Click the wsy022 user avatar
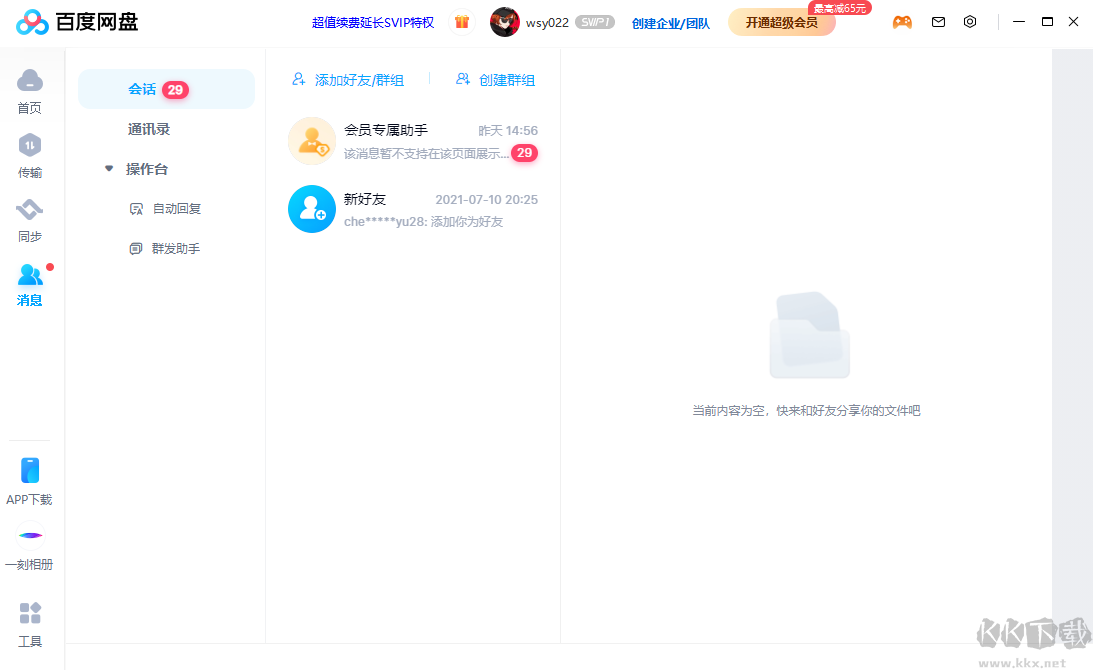 [505, 21]
